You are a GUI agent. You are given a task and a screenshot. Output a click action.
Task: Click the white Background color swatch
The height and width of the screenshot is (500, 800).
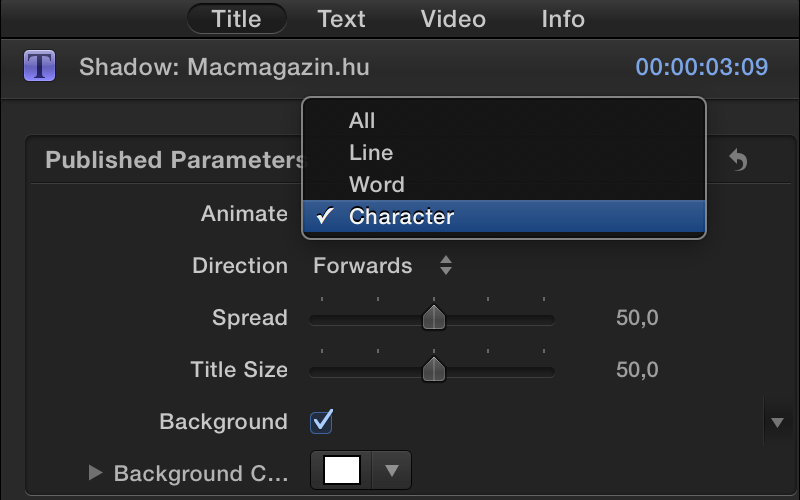(x=342, y=470)
